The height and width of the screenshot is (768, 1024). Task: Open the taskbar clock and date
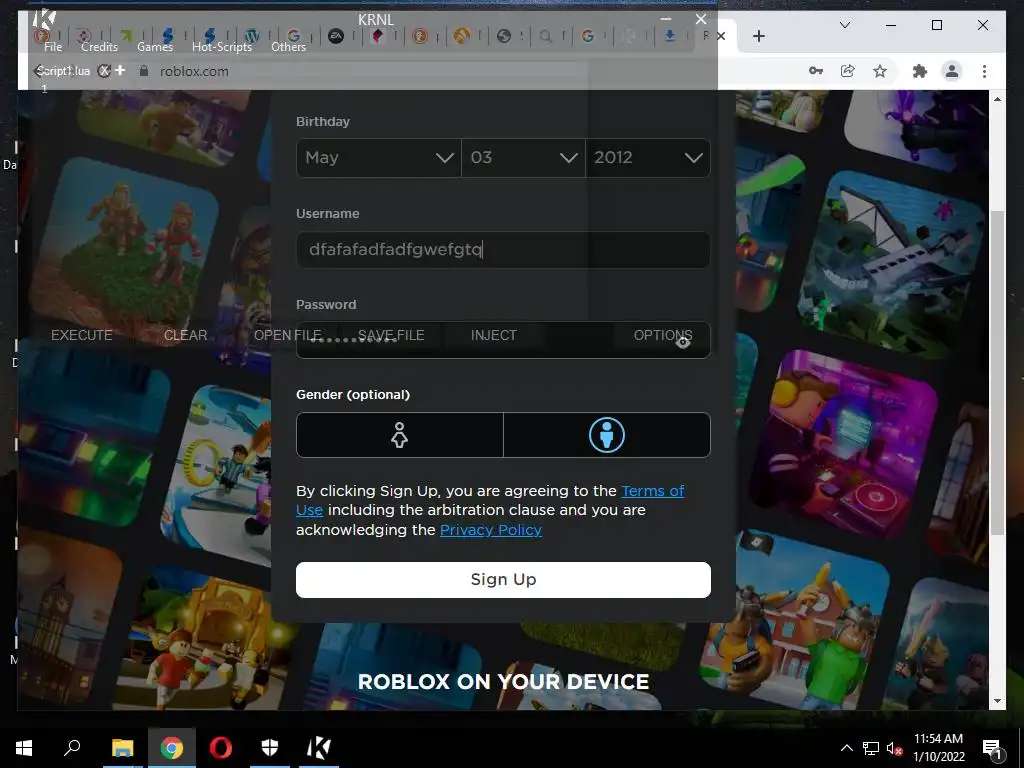point(938,748)
